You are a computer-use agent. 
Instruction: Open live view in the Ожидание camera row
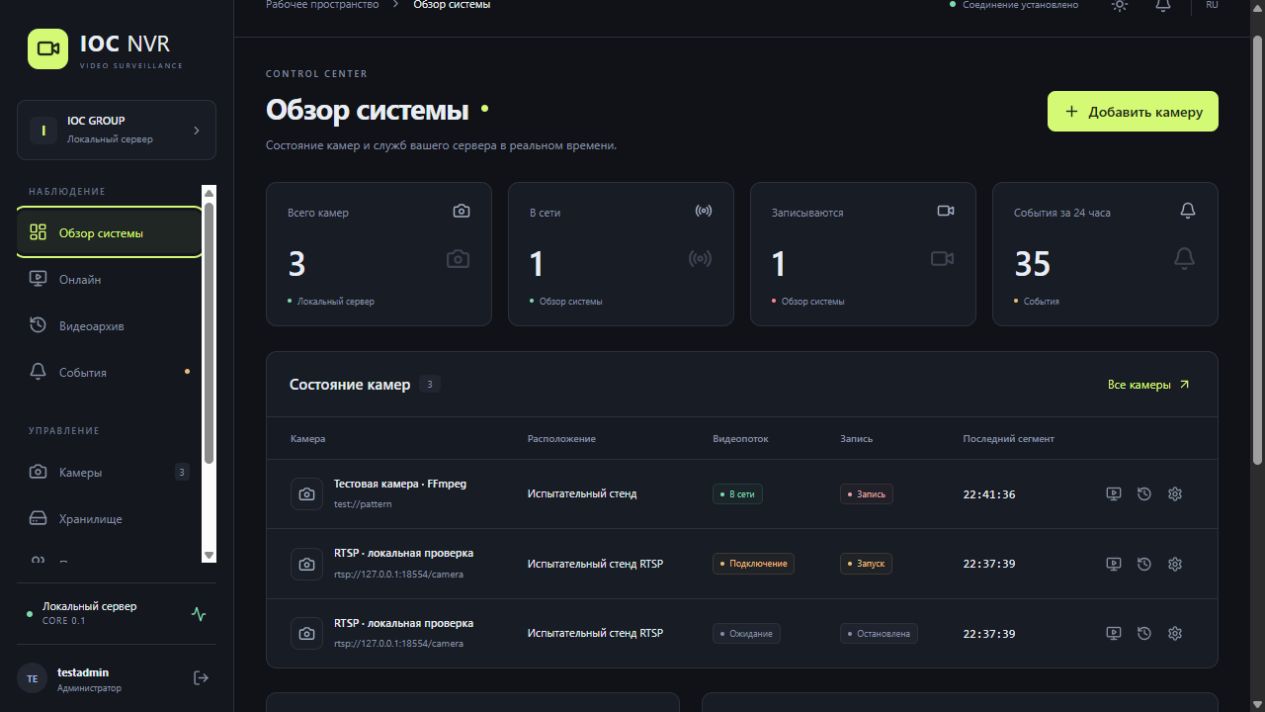click(x=1112, y=633)
